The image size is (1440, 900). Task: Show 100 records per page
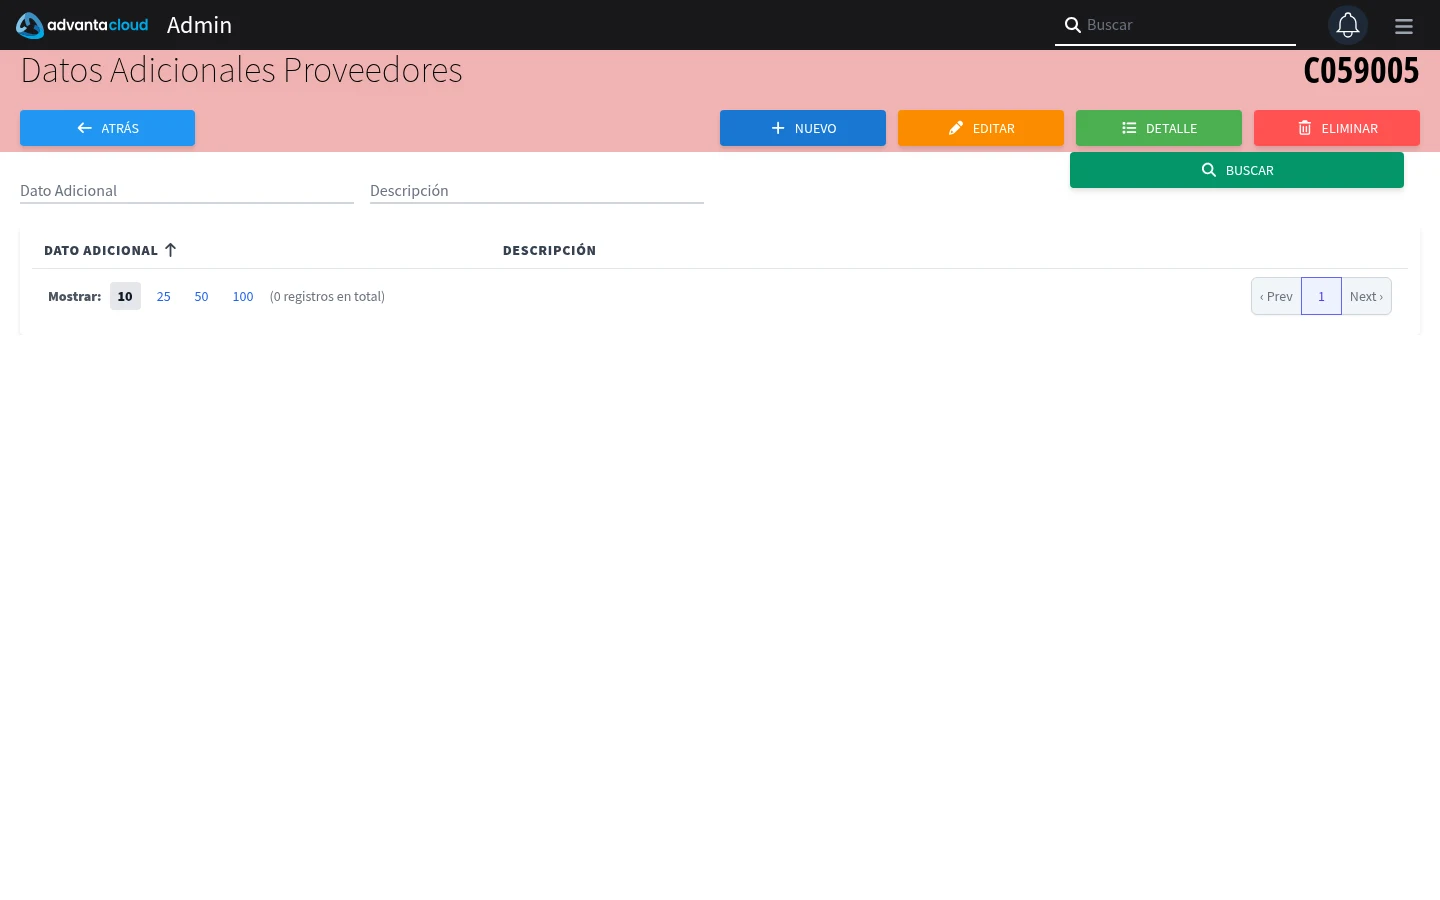click(x=243, y=296)
